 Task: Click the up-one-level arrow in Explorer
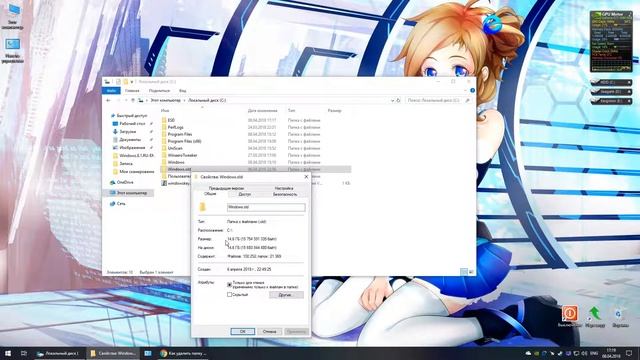[133, 100]
